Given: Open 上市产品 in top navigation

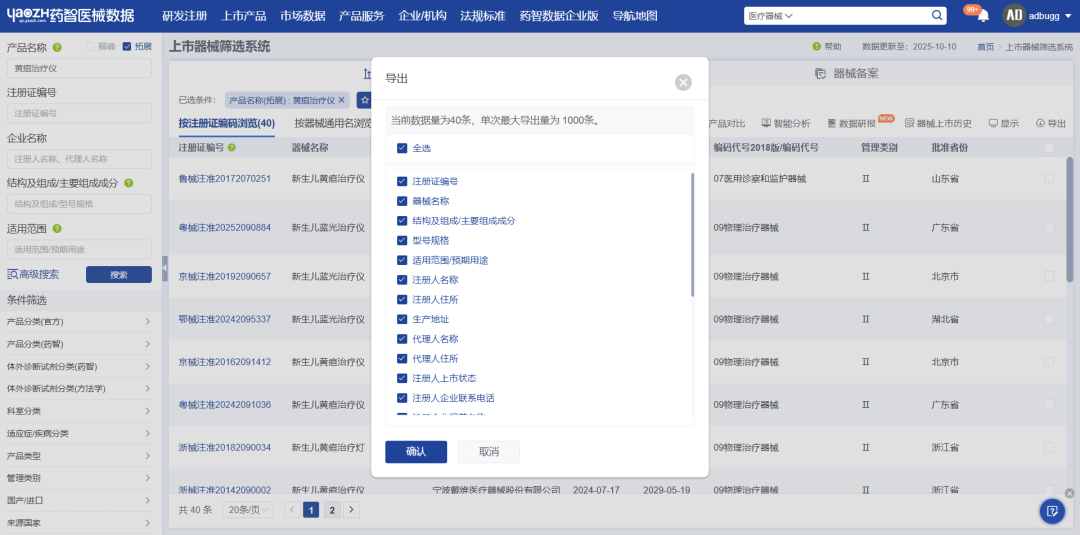Looking at the screenshot, I should point(245,16).
